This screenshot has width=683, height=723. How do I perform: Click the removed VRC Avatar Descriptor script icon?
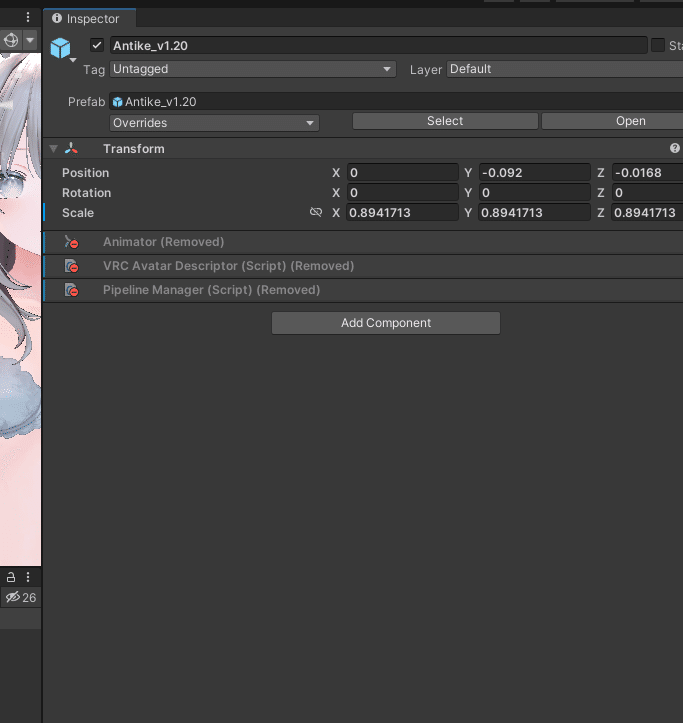(x=71, y=266)
